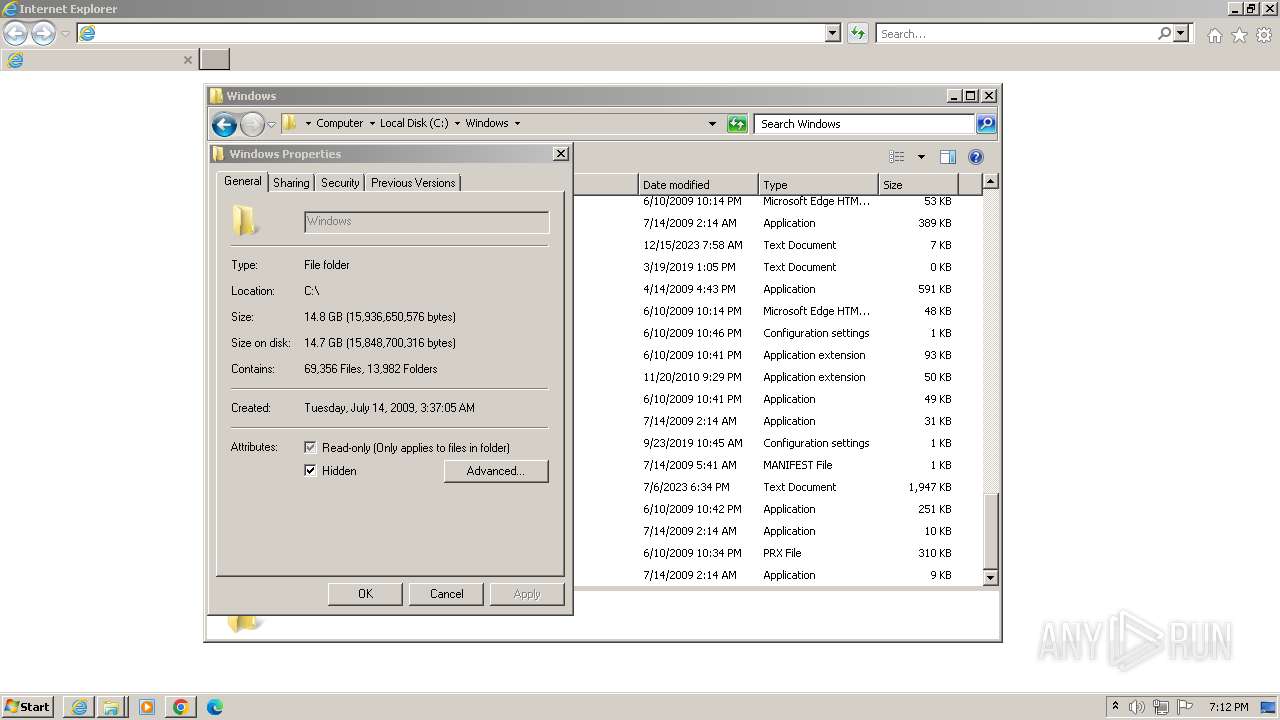Open IE recent pages dropdown arrow
Image resolution: width=1280 pixels, height=720 pixels.
[66, 33]
